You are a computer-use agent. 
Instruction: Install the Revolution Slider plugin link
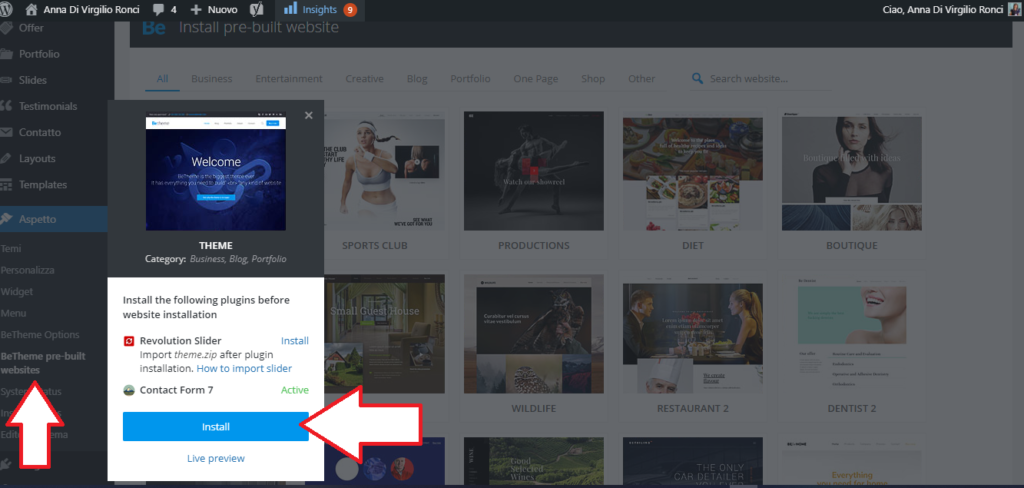tap(295, 340)
